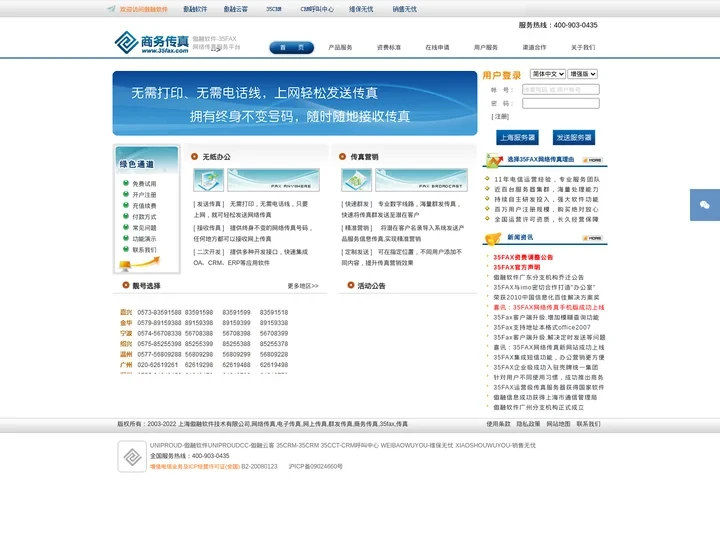Screen dimensions: 720x540
Task: Click the chart icon beside 选择35FAX网络传真理由
Action: point(495,161)
